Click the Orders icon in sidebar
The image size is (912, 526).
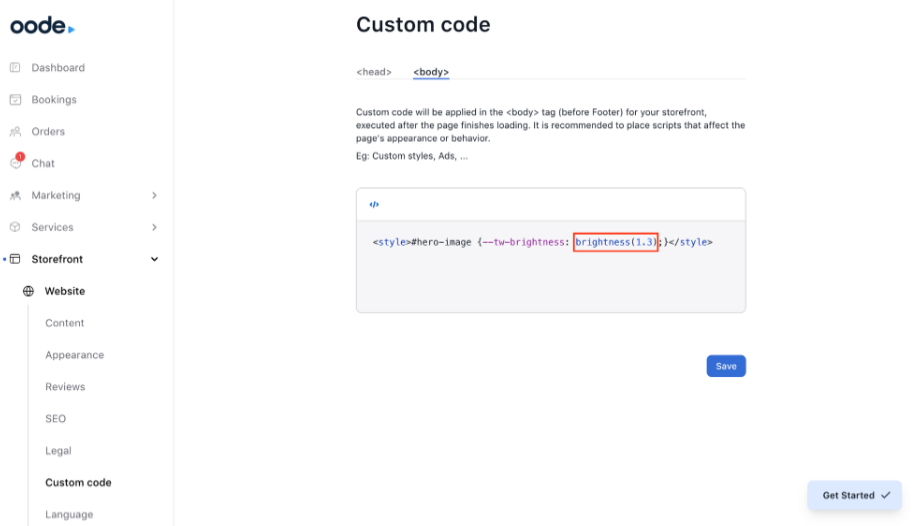(x=15, y=132)
